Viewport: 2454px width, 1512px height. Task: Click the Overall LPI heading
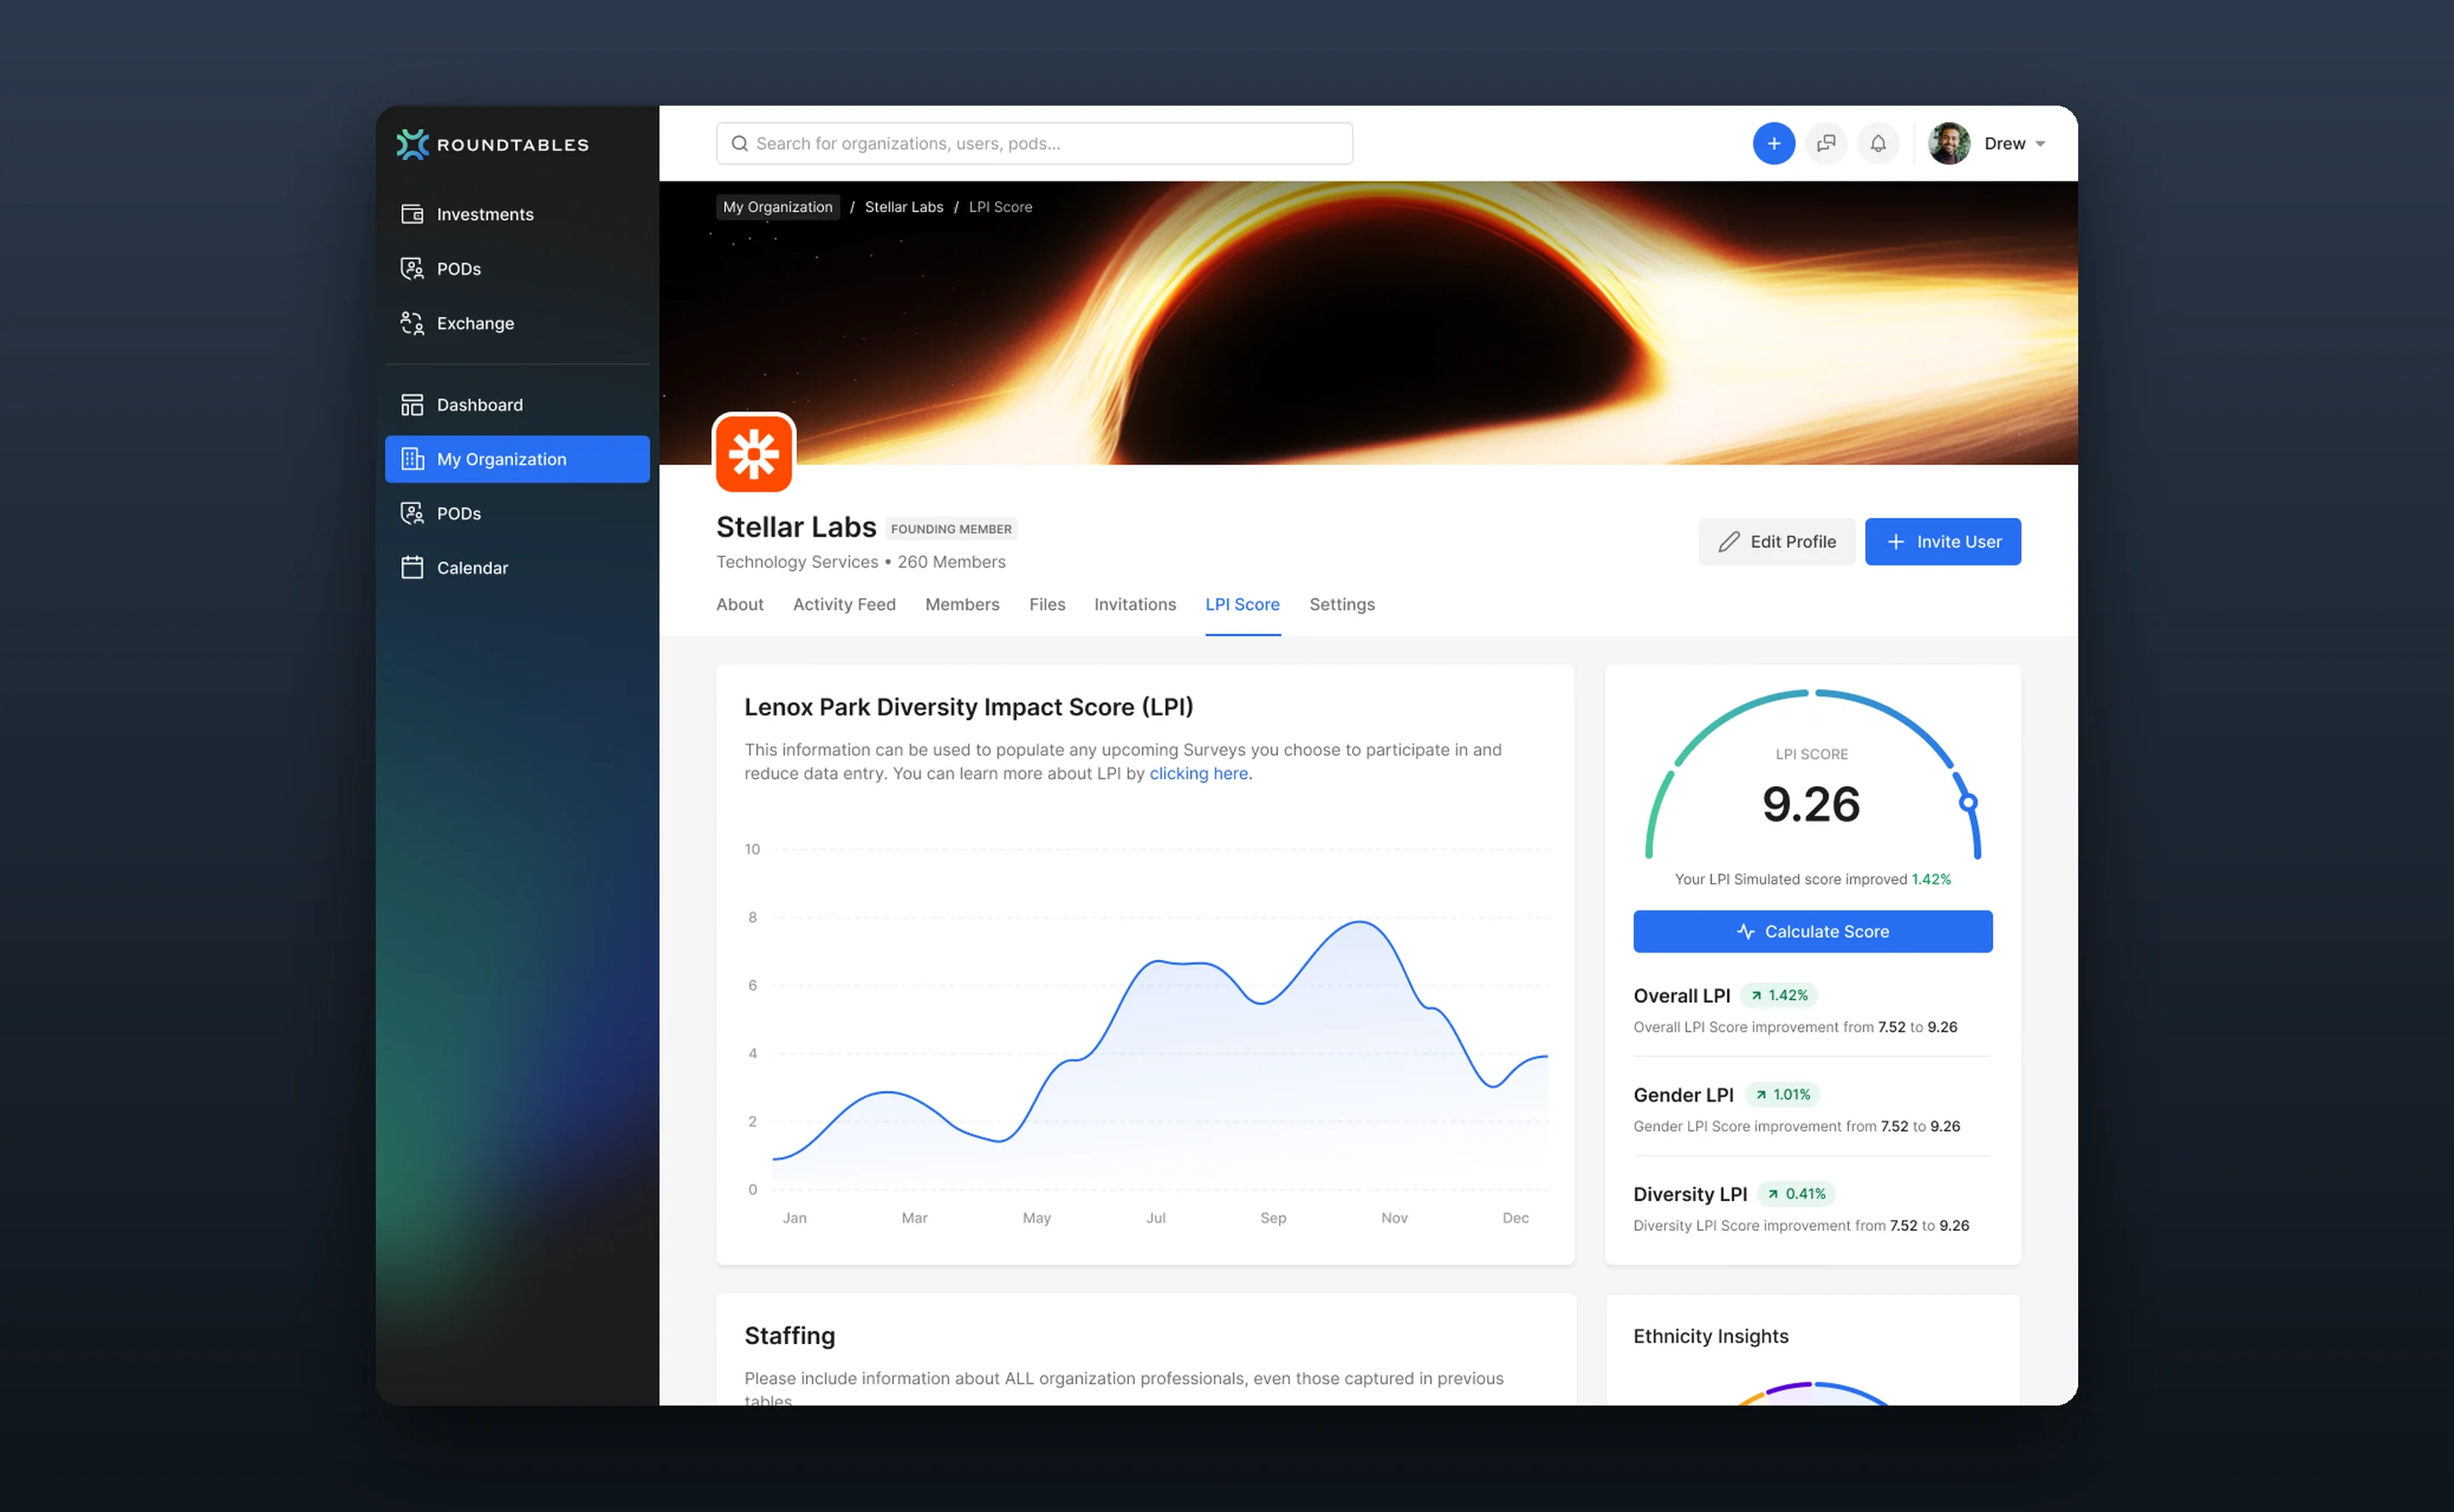tap(1682, 996)
